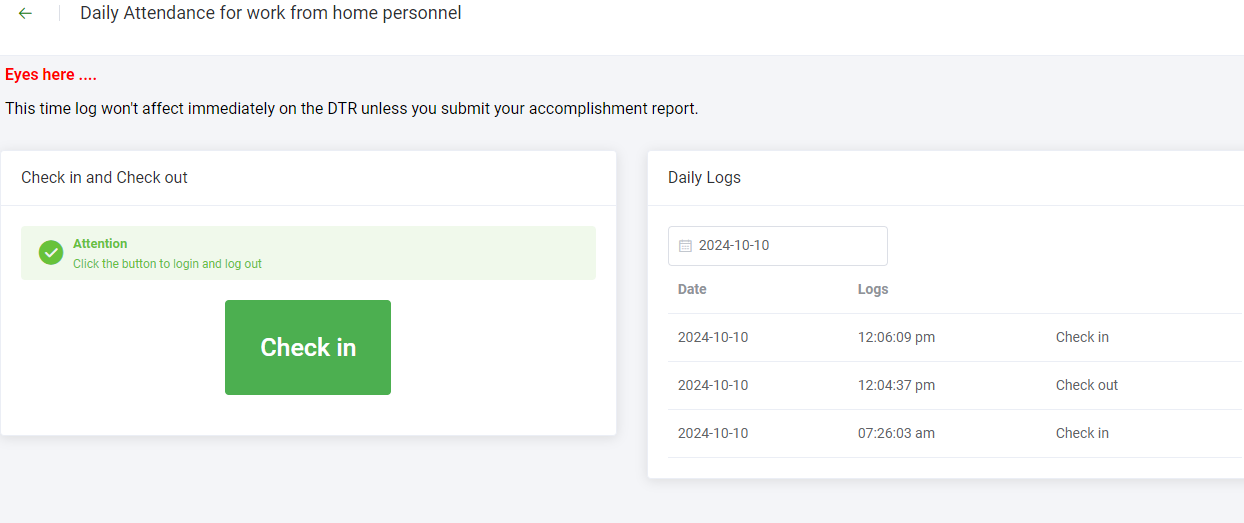1244x523 pixels.
Task: Click the Logs column header
Action: point(873,289)
